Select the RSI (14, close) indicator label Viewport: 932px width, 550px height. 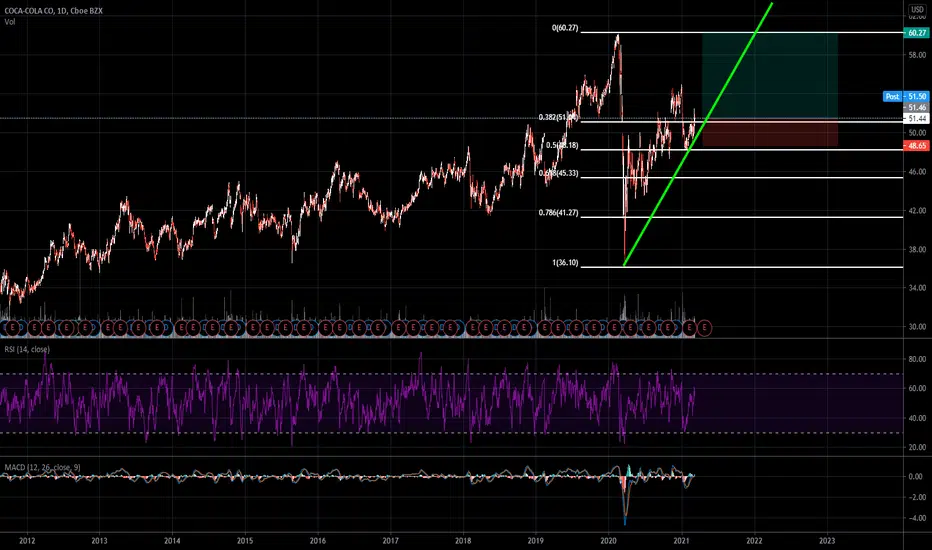(x=27, y=349)
